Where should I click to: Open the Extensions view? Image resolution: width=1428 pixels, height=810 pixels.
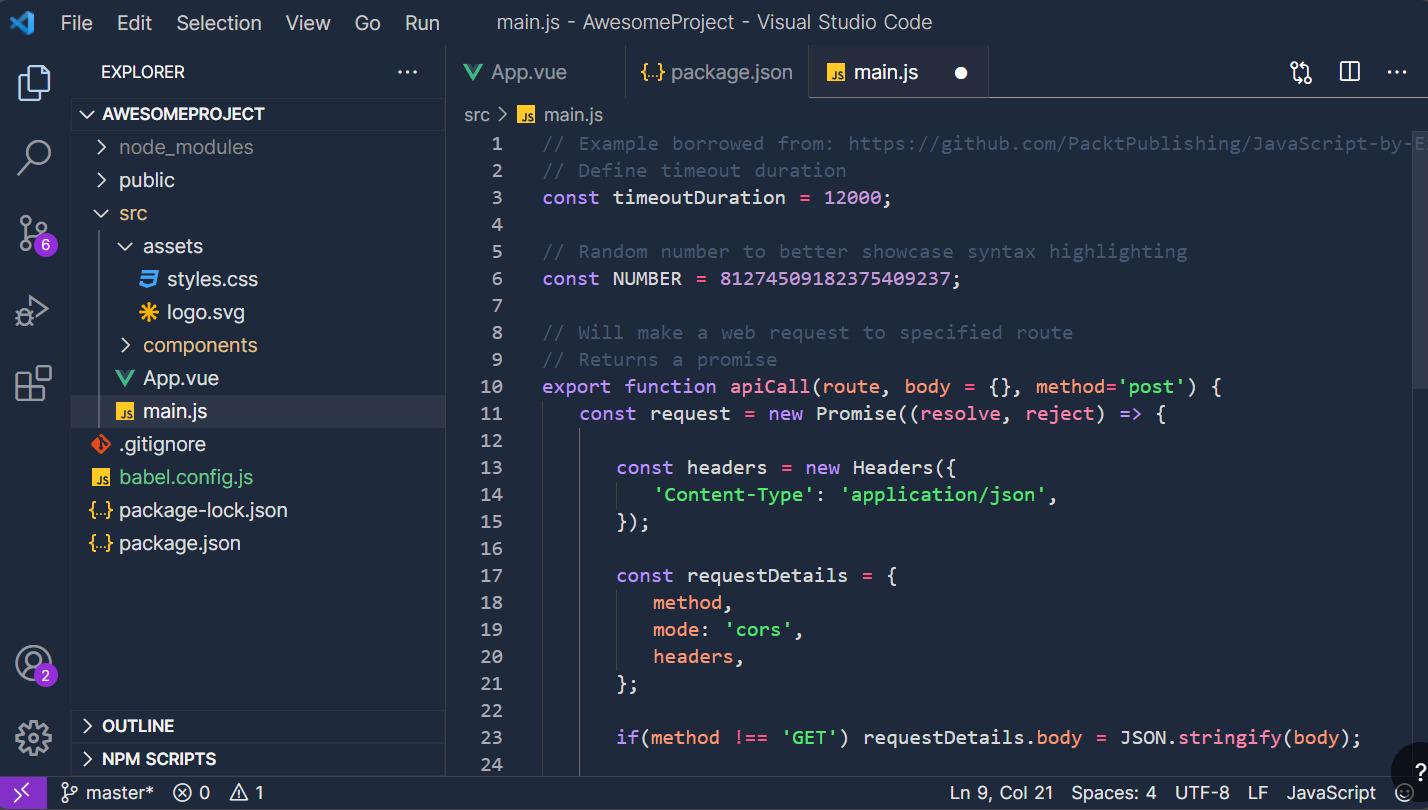click(34, 384)
